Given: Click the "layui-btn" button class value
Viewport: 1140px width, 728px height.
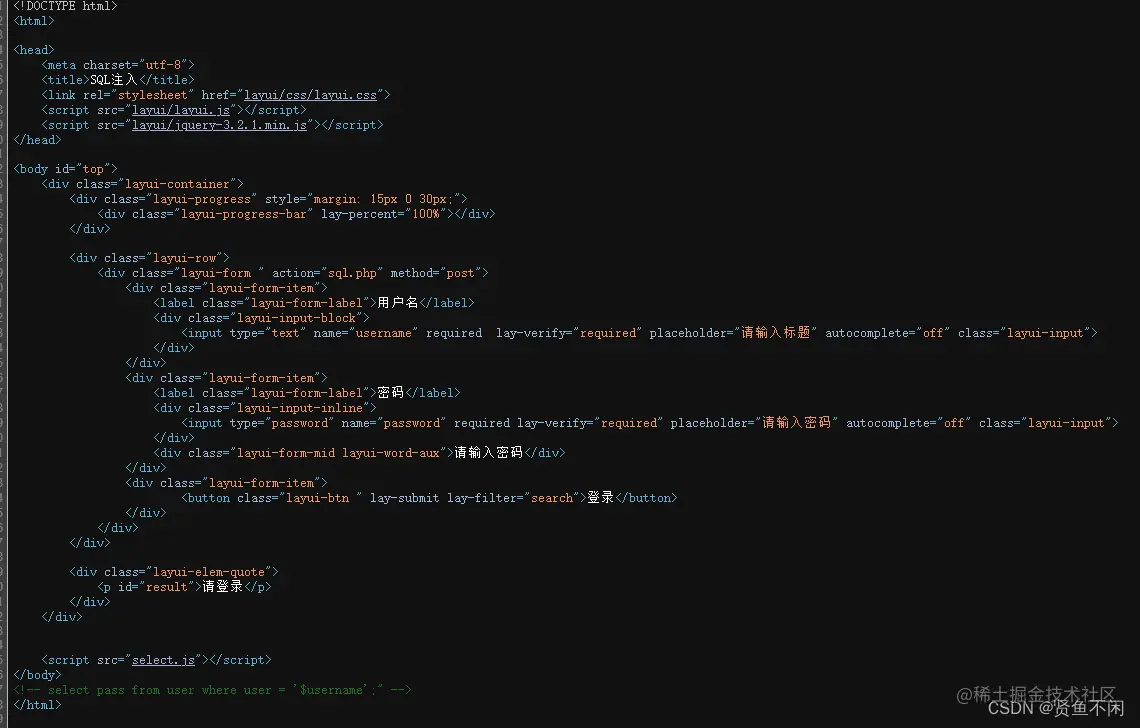Looking at the screenshot, I should (321, 498).
